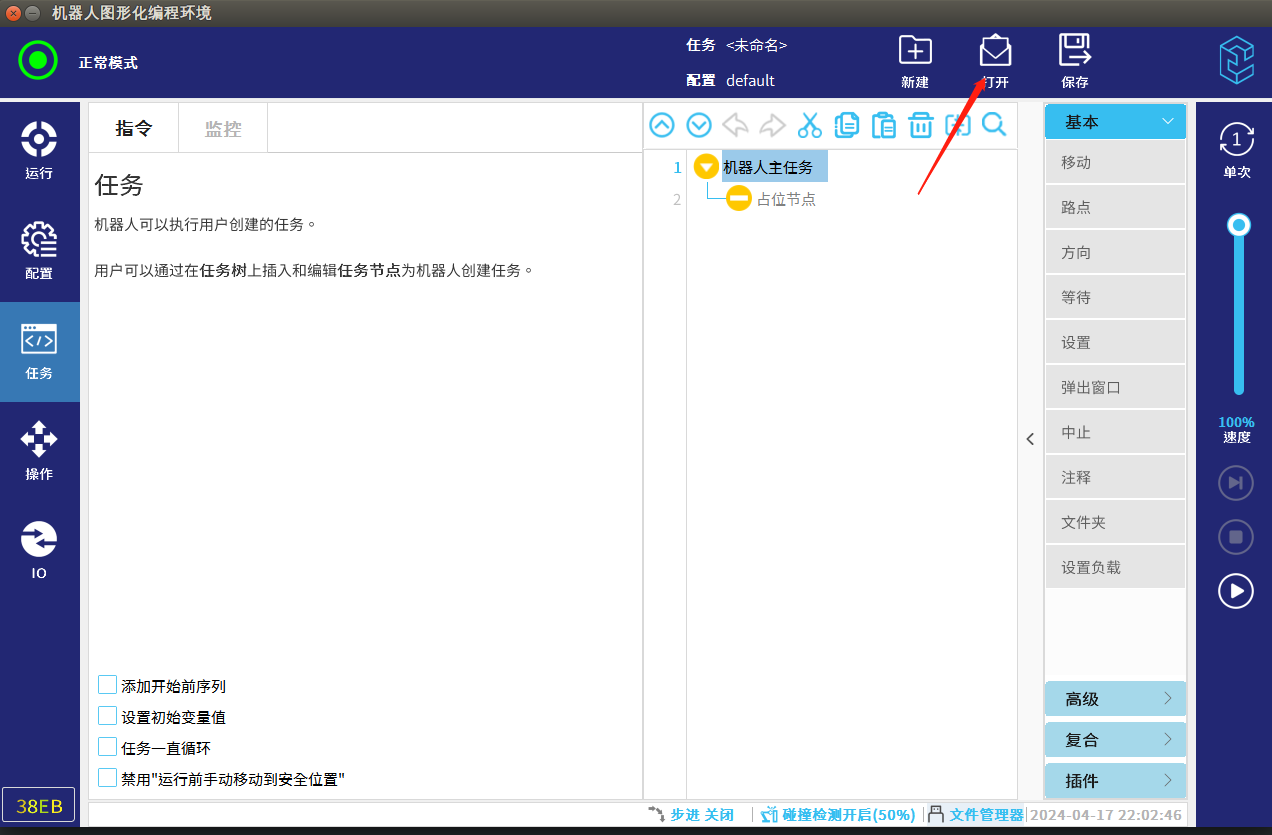This screenshot has height=835, width=1272.
Task: Click the paste clipboard icon
Action: point(883,125)
